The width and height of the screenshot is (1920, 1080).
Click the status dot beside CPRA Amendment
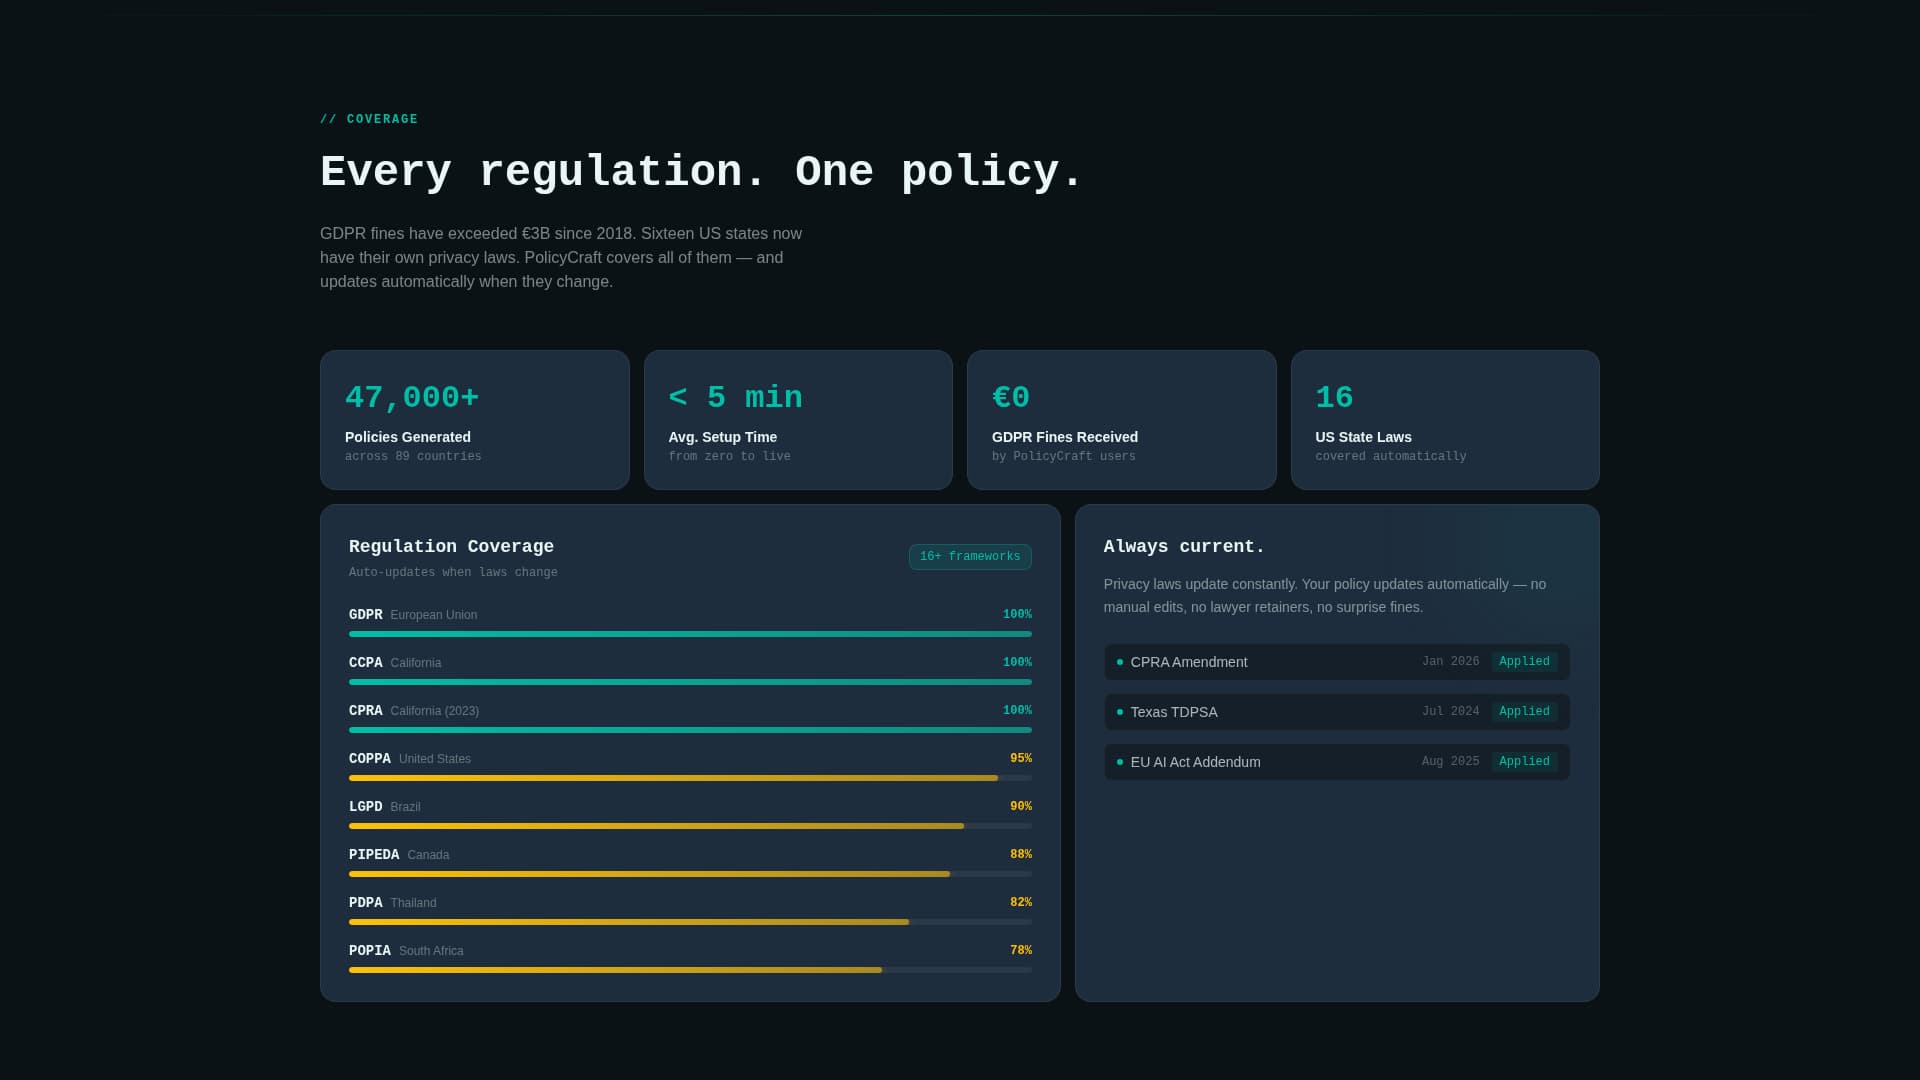pyautogui.click(x=1120, y=662)
